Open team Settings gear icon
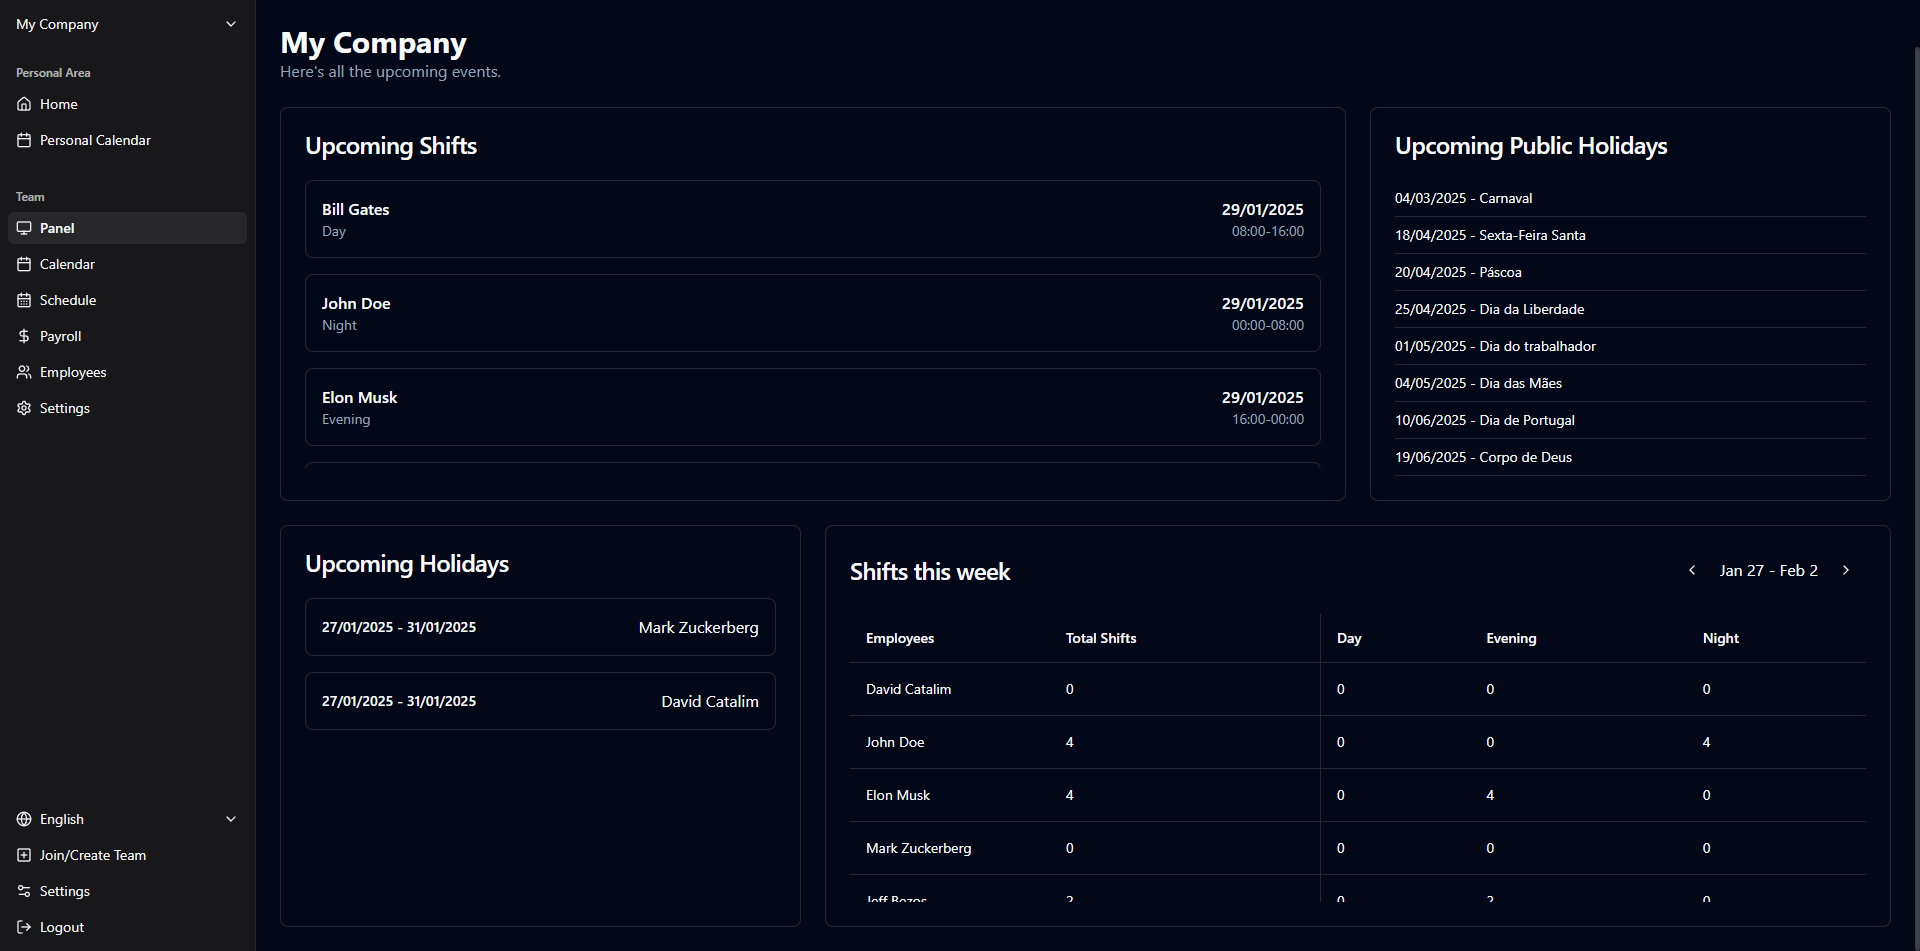Image resolution: width=1920 pixels, height=951 pixels. click(x=24, y=408)
